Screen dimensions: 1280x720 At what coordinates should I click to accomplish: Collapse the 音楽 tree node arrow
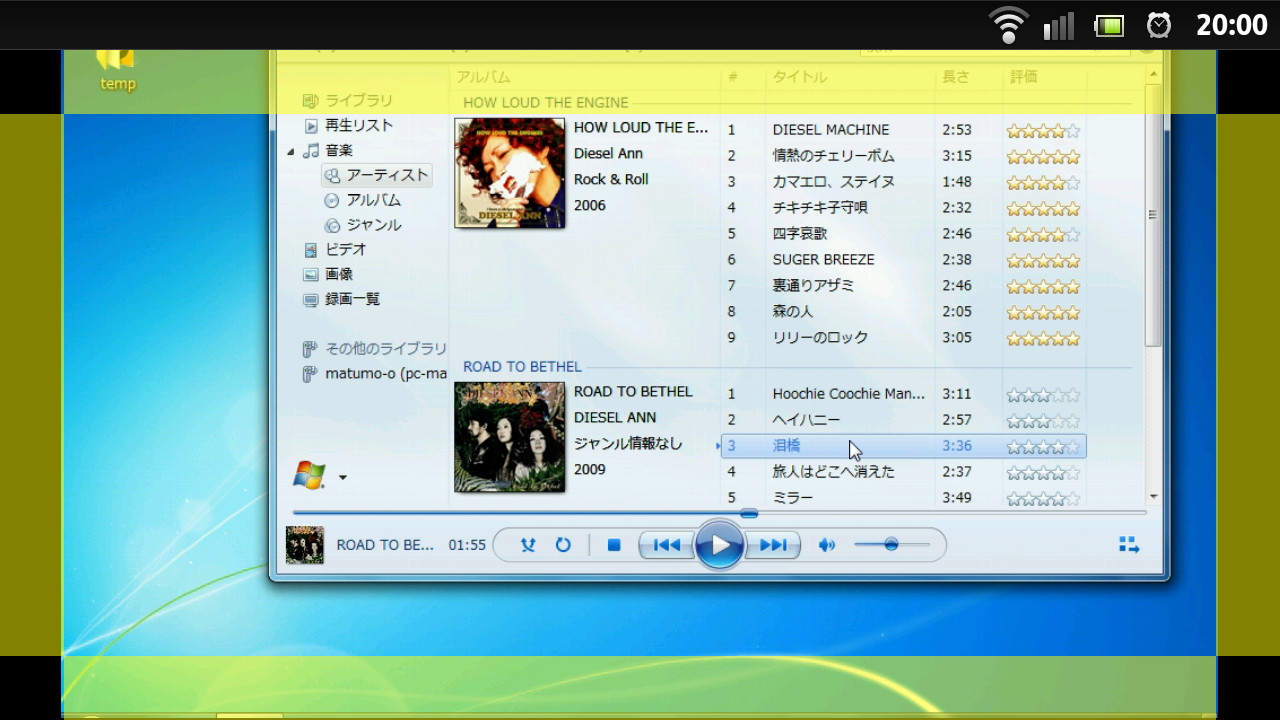pos(291,151)
